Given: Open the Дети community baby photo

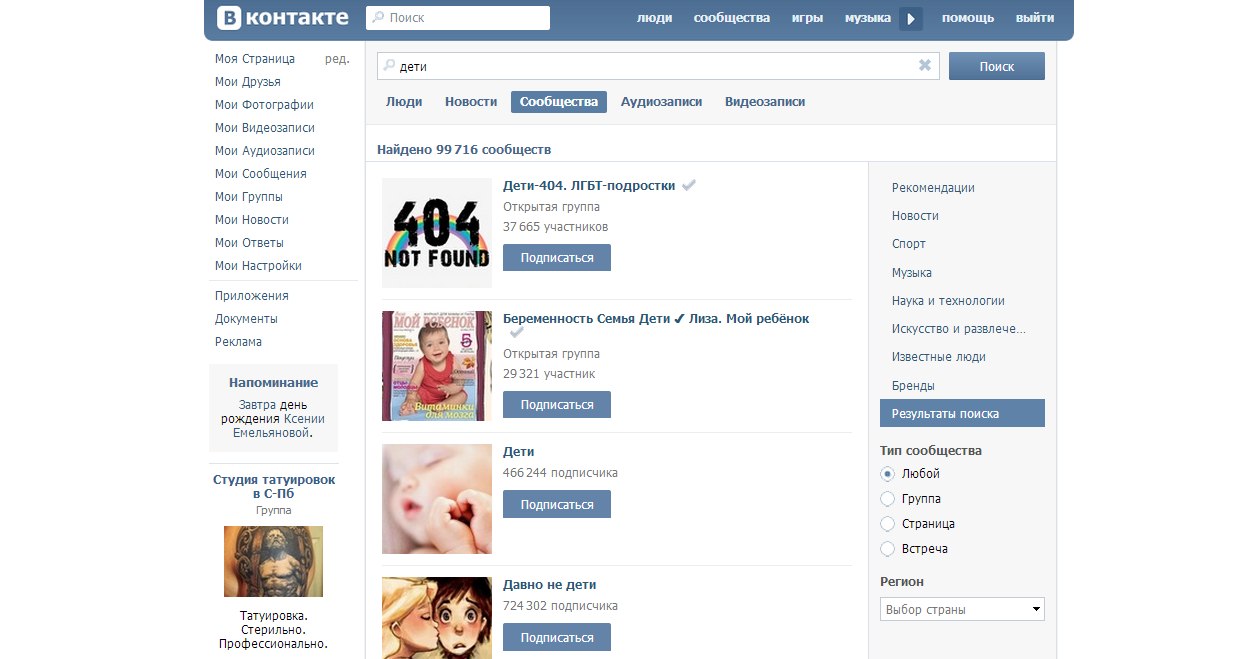Looking at the screenshot, I should (437, 499).
